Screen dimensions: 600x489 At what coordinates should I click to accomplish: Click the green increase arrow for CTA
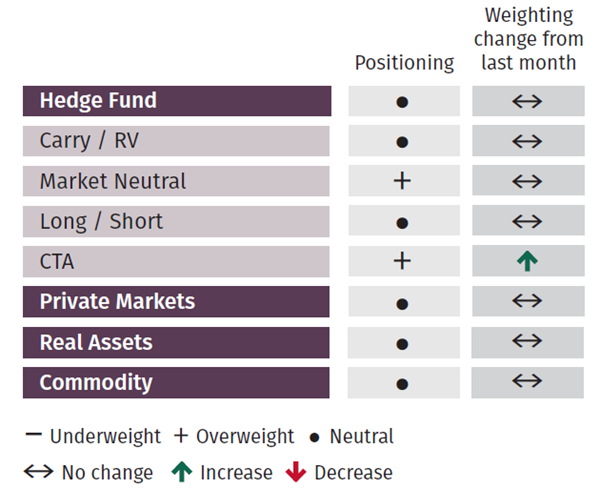pyautogui.click(x=527, y=261)
